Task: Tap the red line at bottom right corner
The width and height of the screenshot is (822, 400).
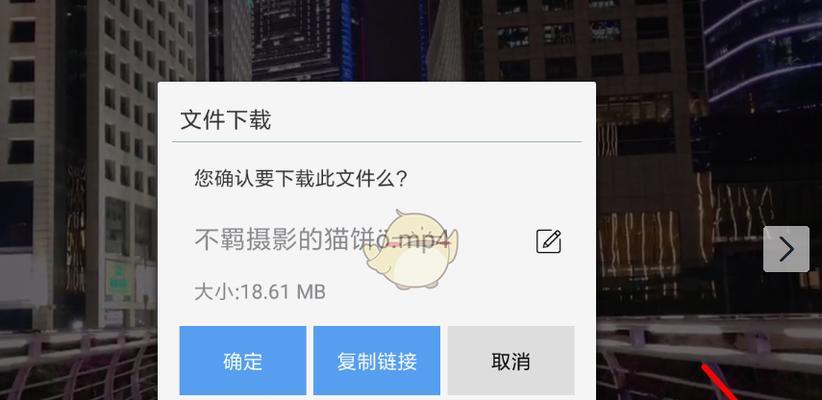Action: [x=721, y=382]
